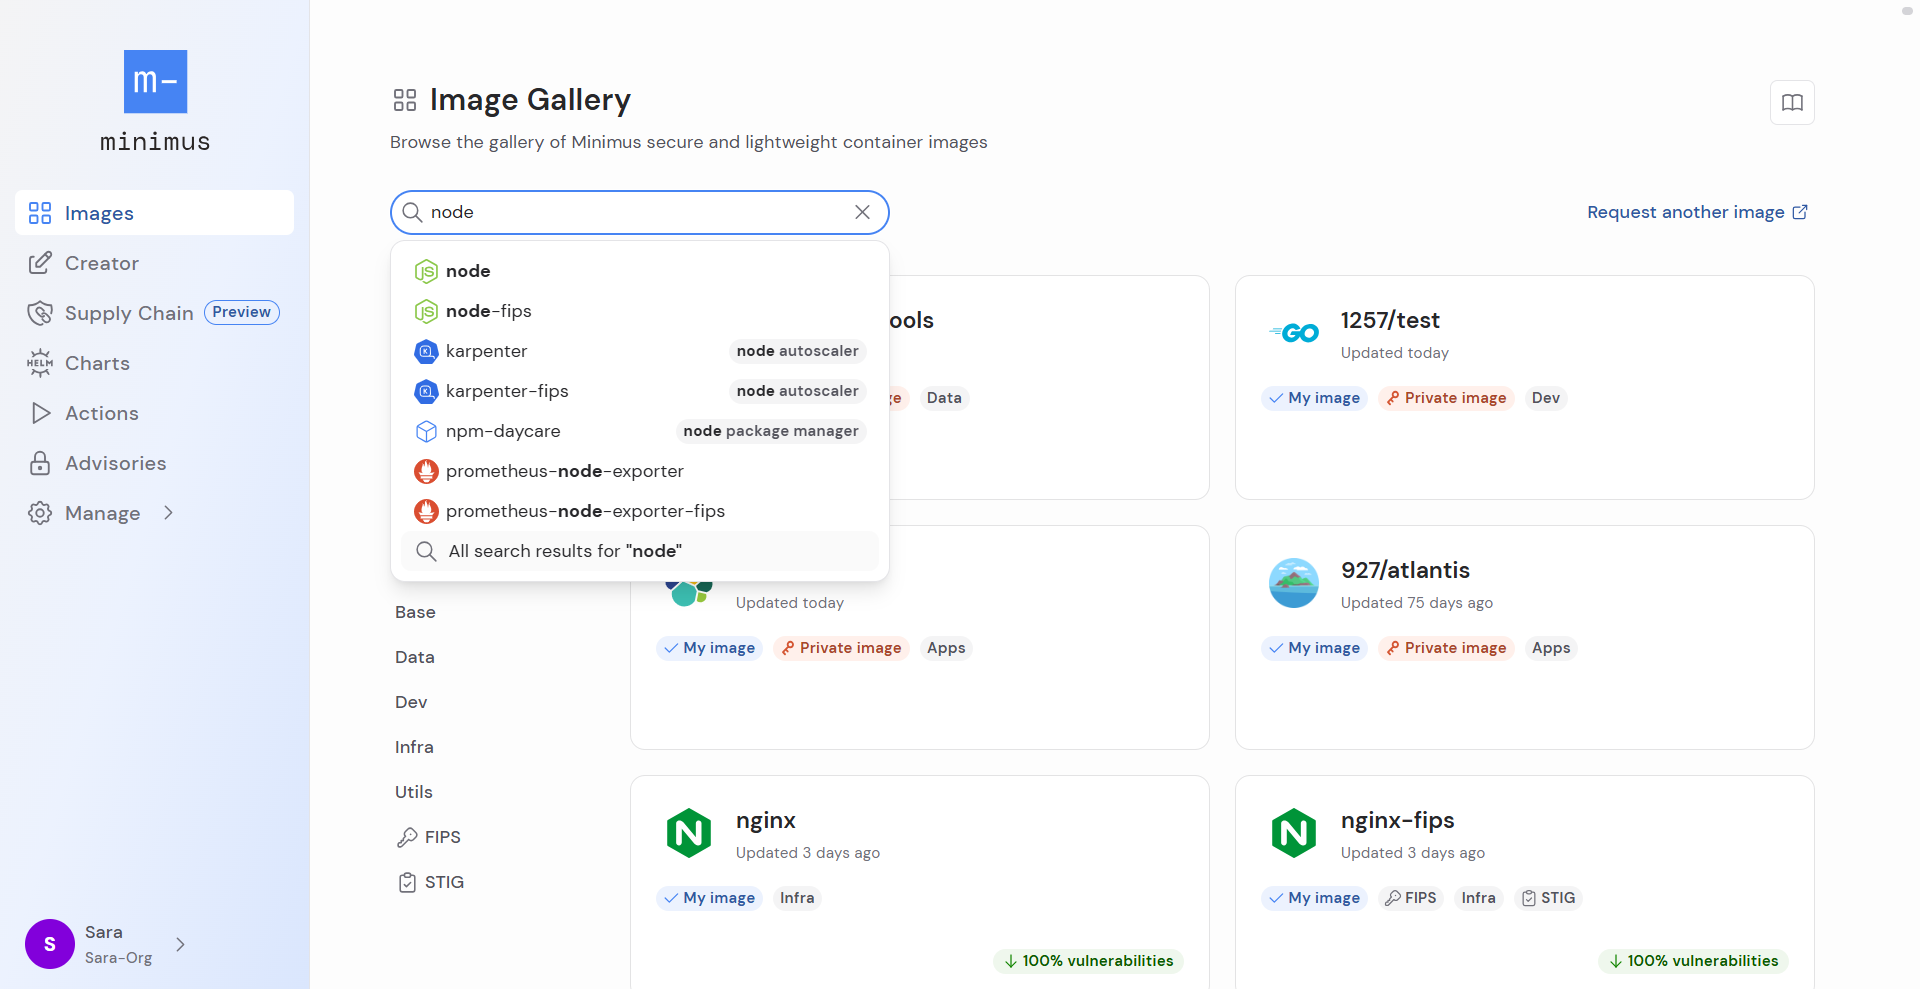This screenshot has width=1920, height=989.
Task: Select the node-fips suggestion icon
Action: pyautogui.click(x=426, y=311)
